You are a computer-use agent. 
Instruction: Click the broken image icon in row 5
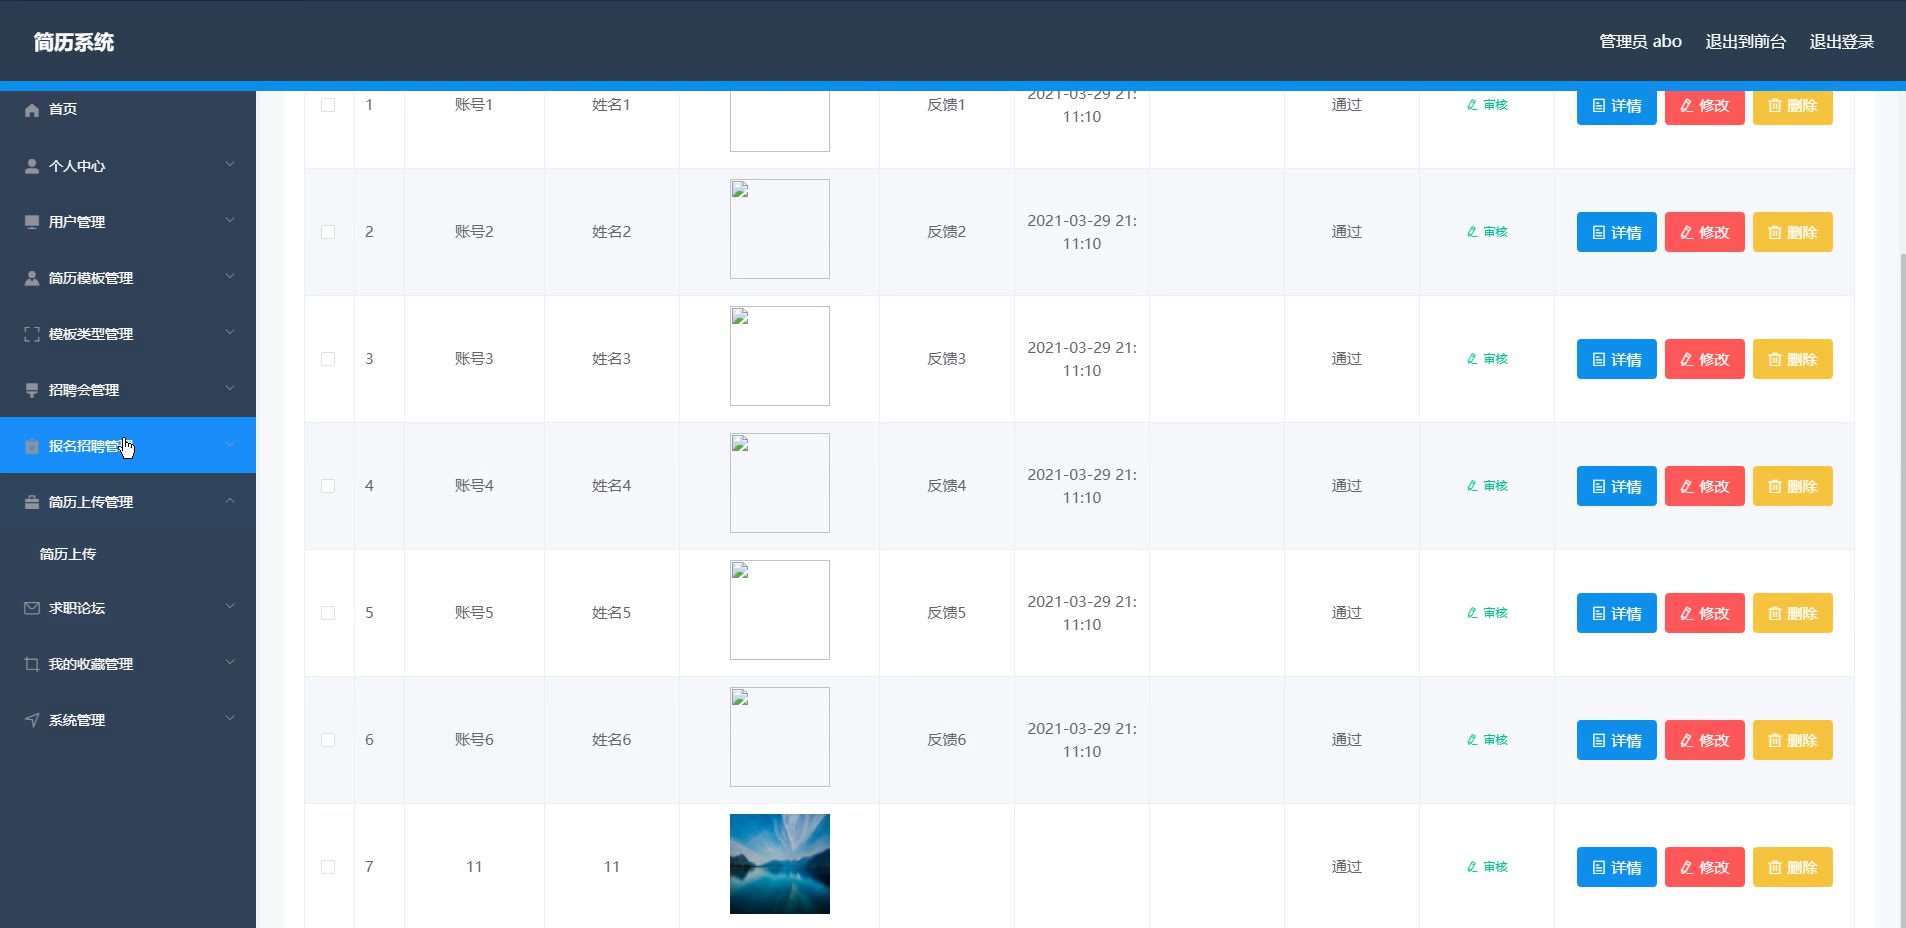tap(740, 571)
